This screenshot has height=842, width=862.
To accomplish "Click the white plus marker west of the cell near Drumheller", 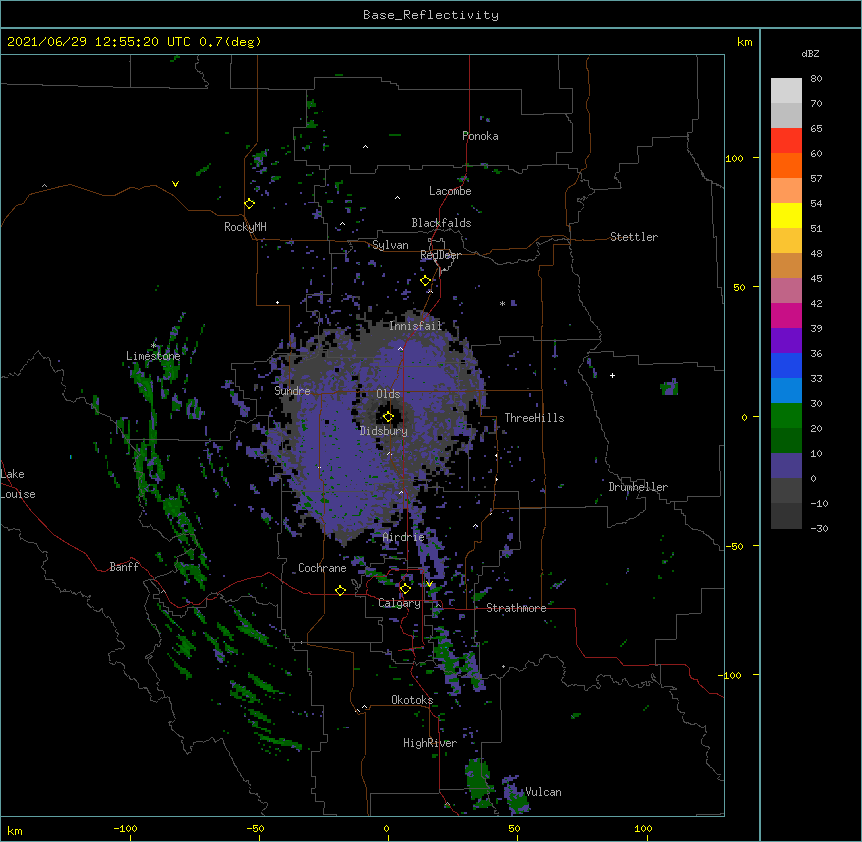I will pos(612,375).
